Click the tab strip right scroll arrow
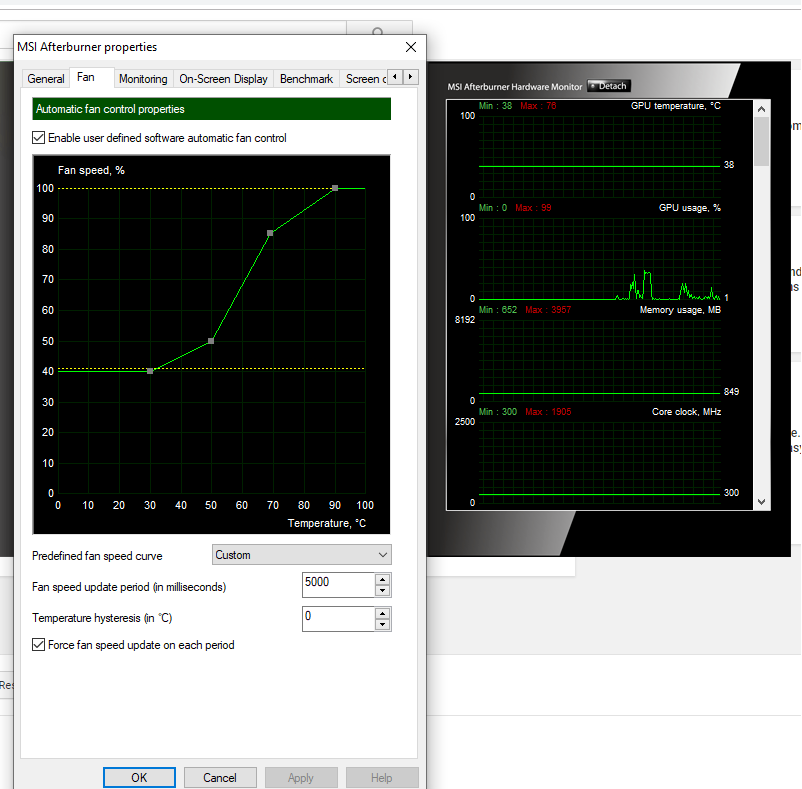The height and width of the screenshot is (789, 802). point(411,77)
